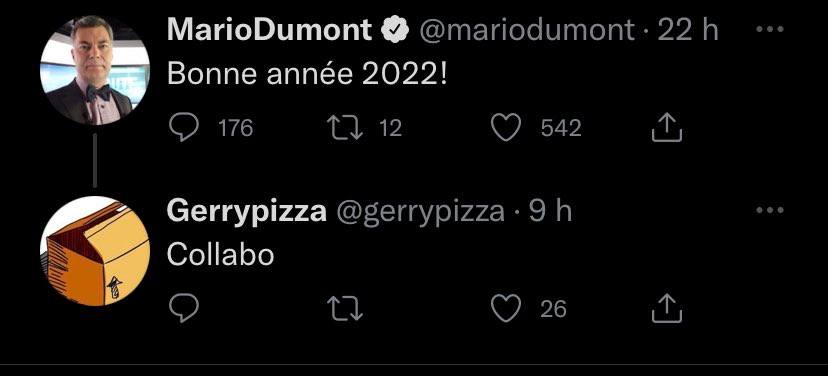Share Gerrypizza's Collabo tweet

[x=667, y=308]
